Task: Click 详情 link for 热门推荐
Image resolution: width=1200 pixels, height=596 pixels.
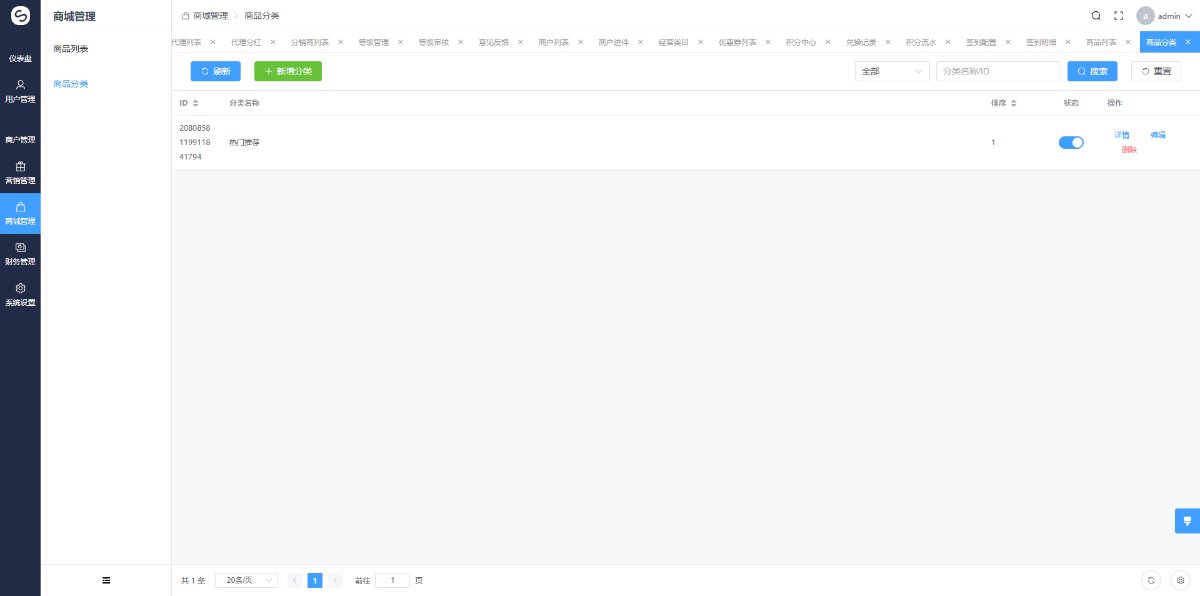Action: 1122,135
